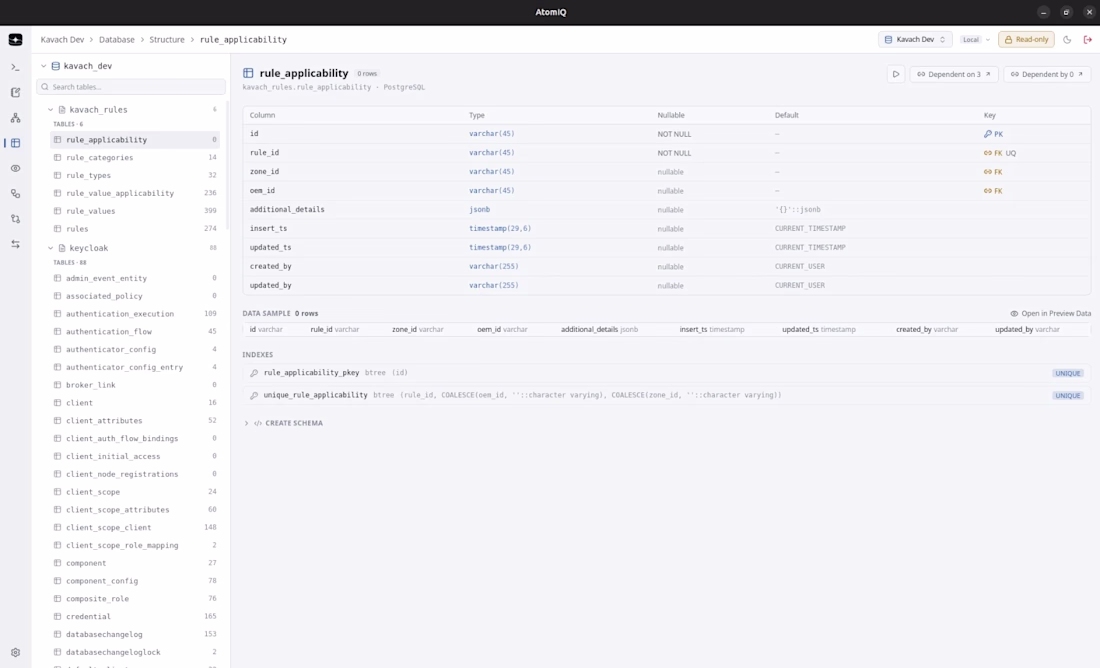
Task: Go to Structure breadcrumb
Action: [x=167, y=40]
